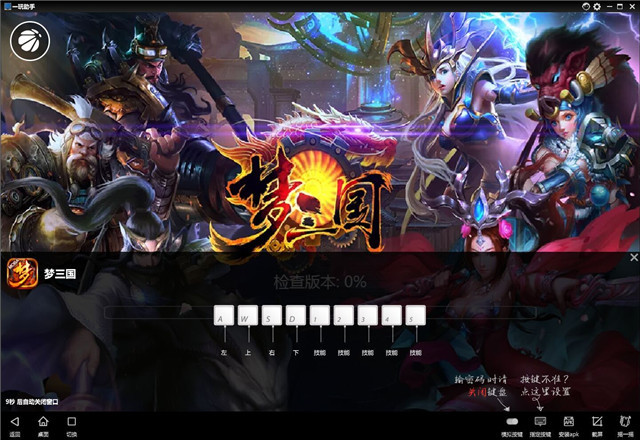Click the S key mapped to 右

tap(272, 316)
